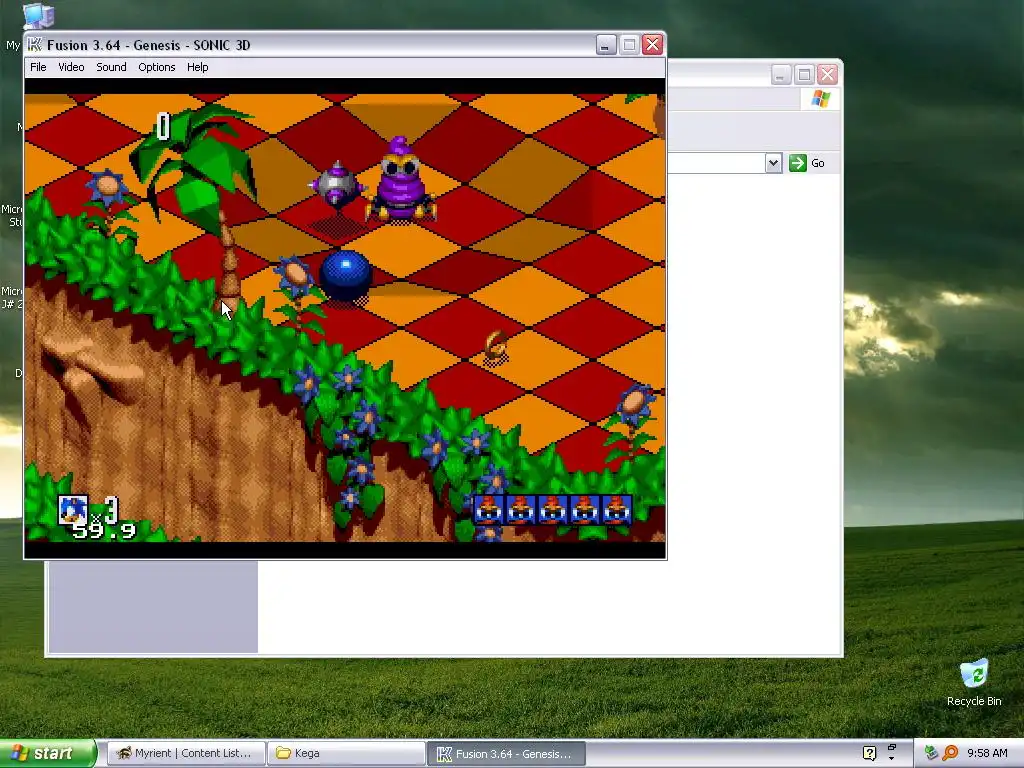The height and width of the screenshot is (768, 1024).
Task: Click the gold ring on checkered floor
Action: point(496,346)
